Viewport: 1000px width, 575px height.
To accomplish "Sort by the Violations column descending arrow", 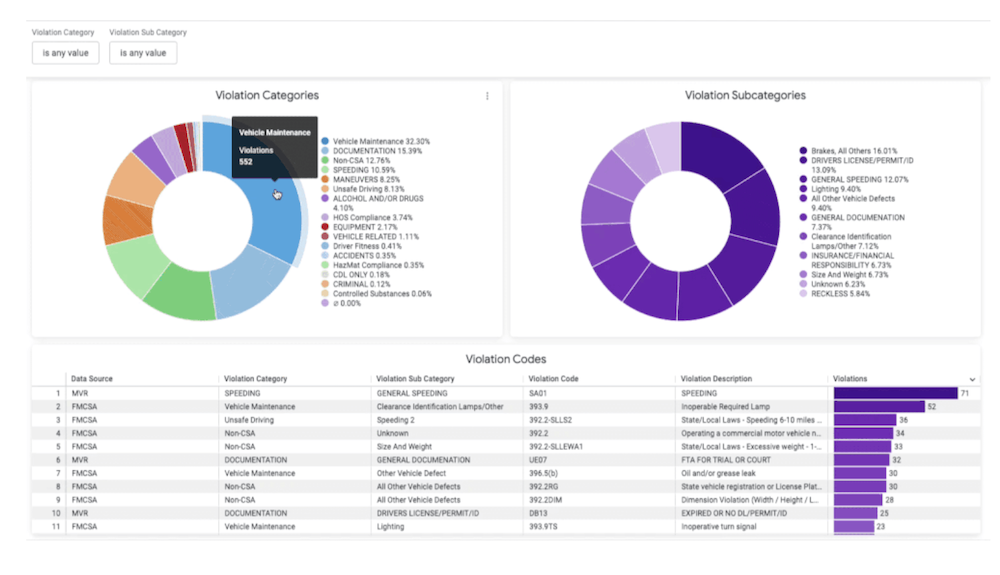I will coord(972,379).
